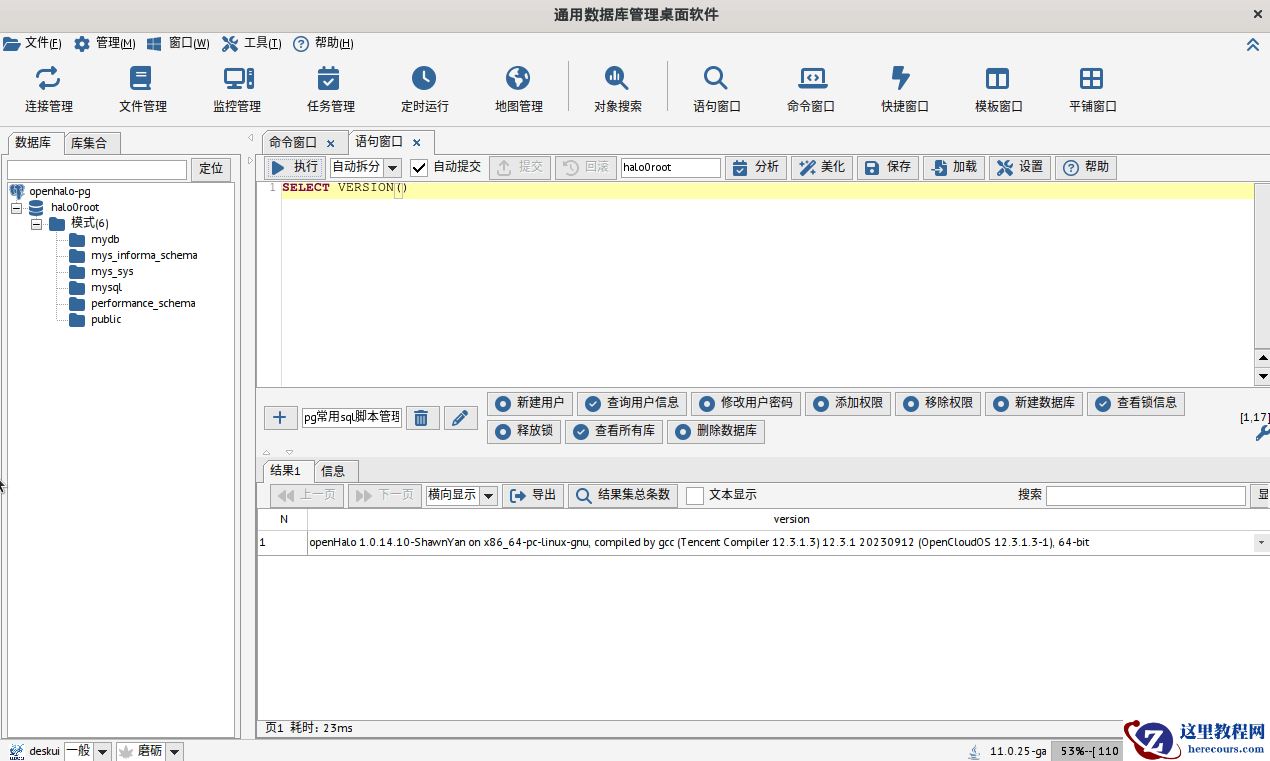Click 分析 analyze button

point(756,167)
